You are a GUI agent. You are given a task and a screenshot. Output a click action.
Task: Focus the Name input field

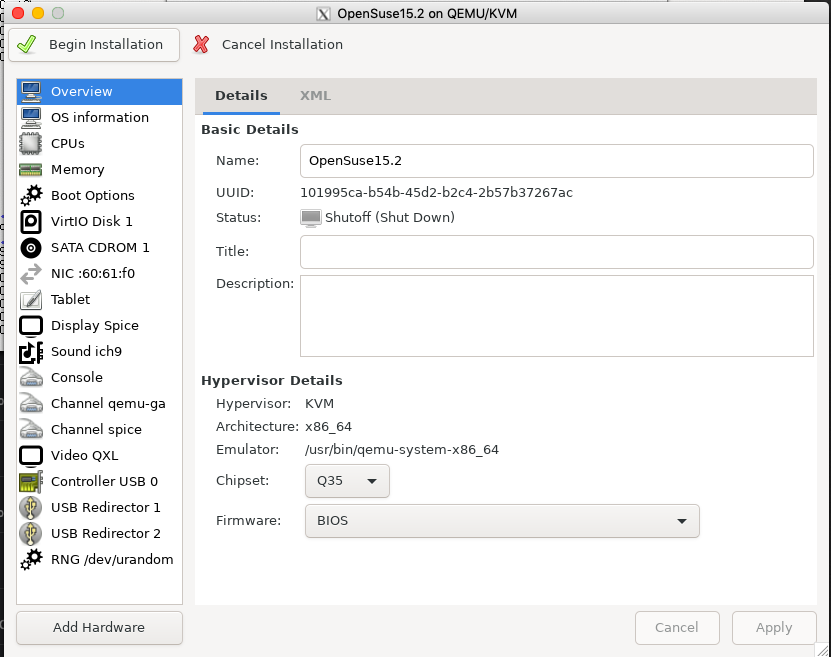point(556,161)
